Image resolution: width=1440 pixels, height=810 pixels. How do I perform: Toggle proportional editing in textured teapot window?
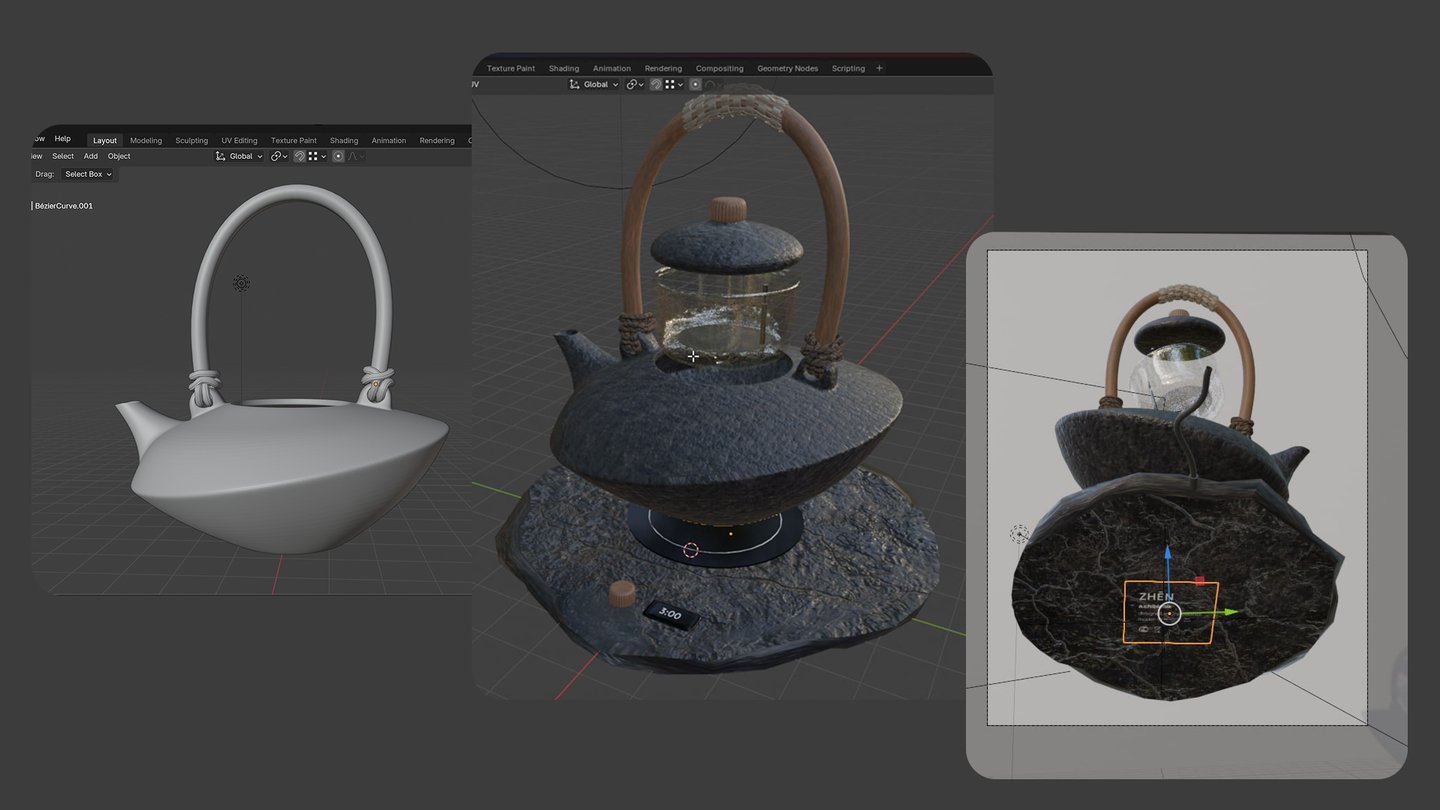click(x=696, y=85)
